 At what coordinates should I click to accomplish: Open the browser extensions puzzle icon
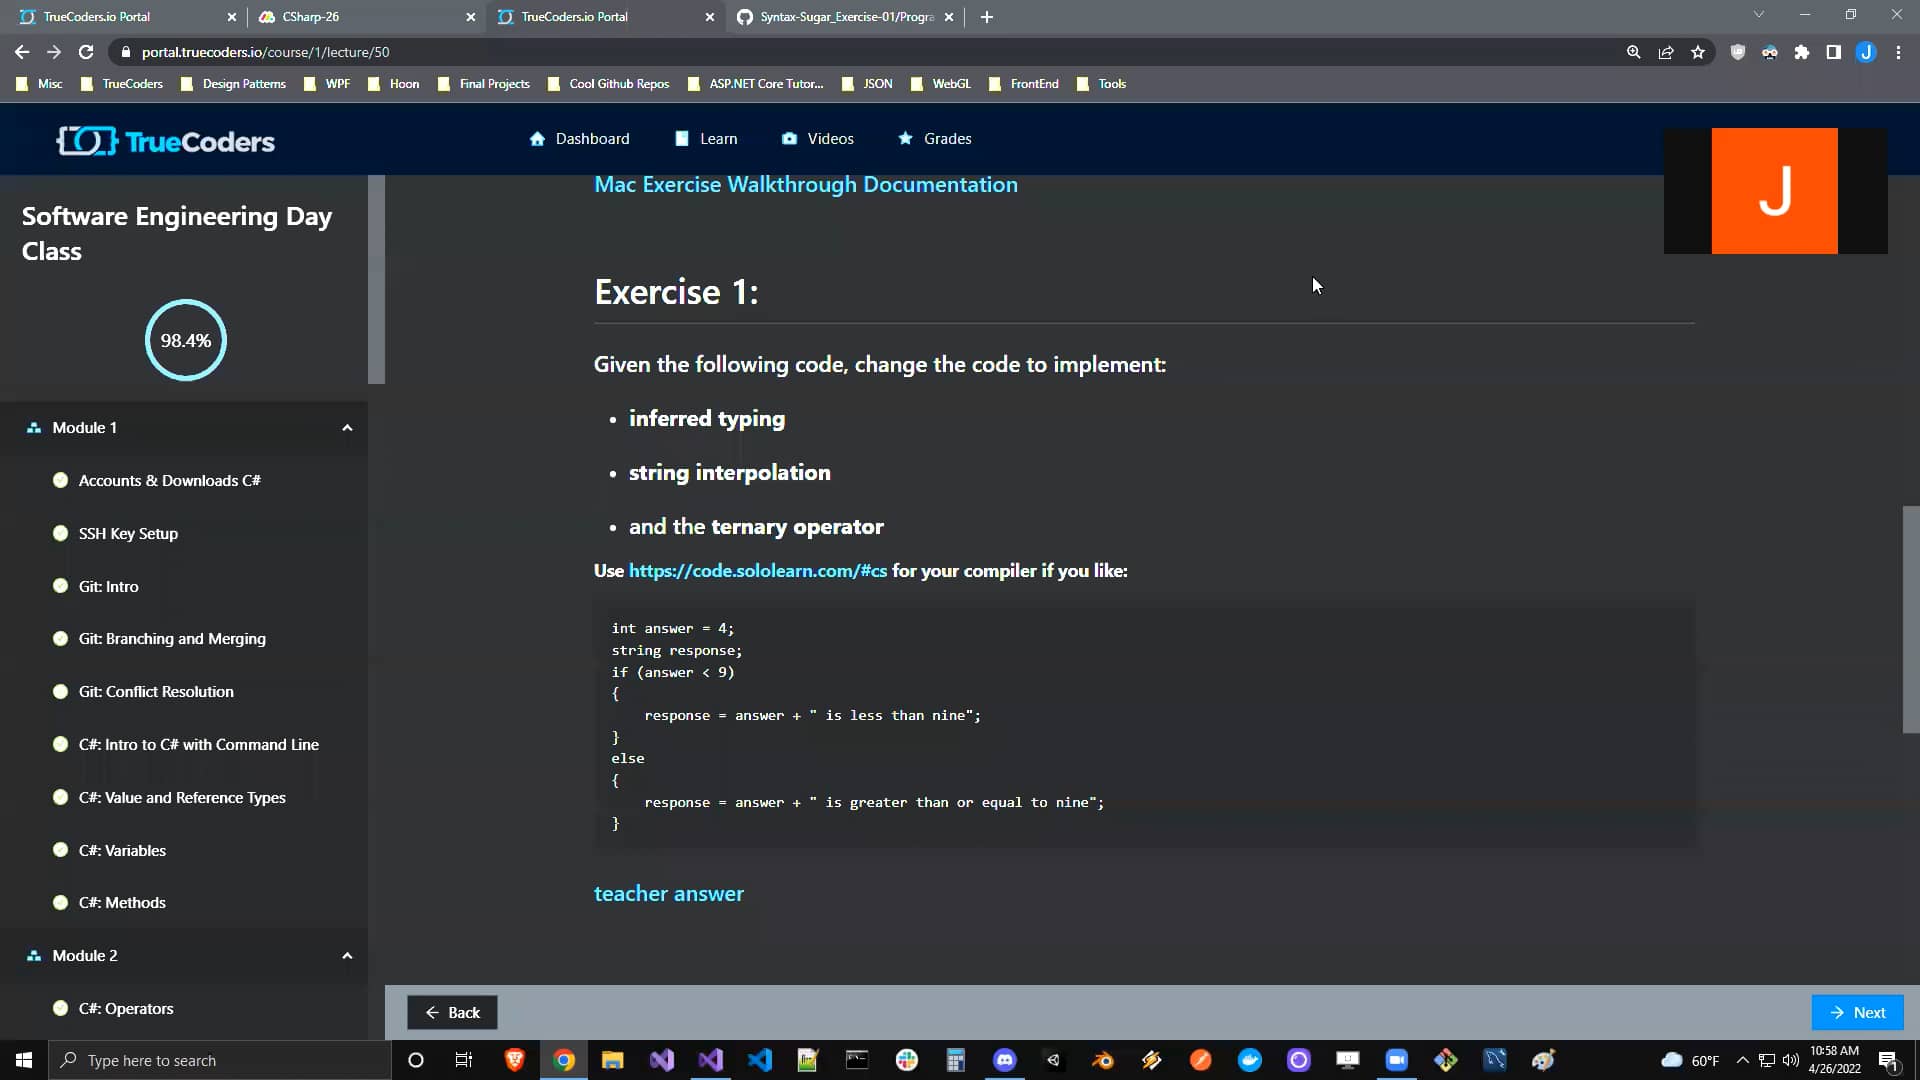coord(1802,52)
